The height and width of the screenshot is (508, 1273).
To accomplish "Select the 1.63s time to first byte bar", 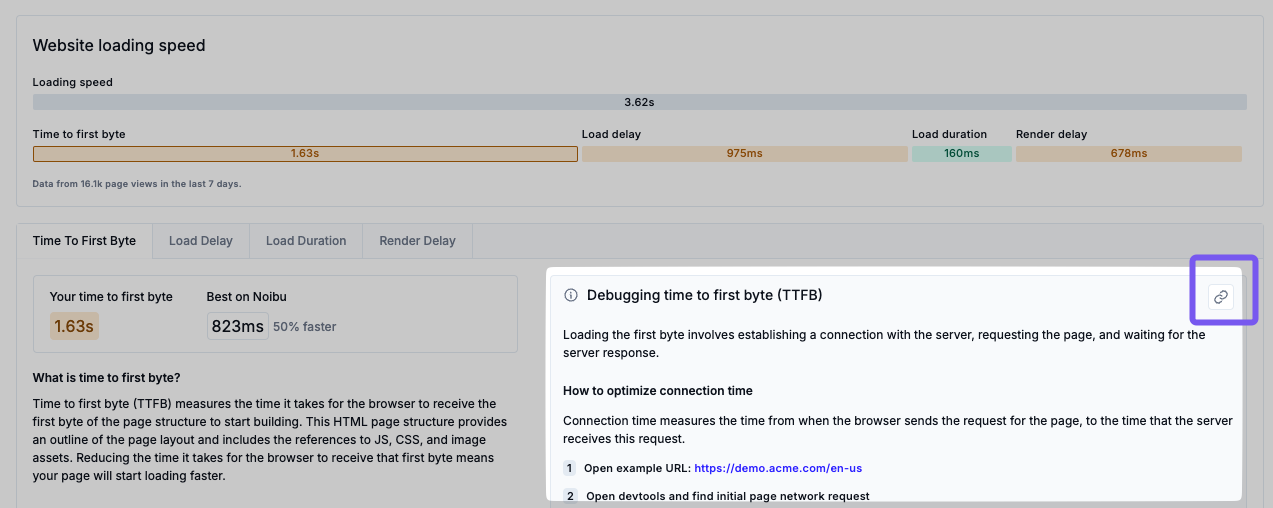I will pos(305,154).
